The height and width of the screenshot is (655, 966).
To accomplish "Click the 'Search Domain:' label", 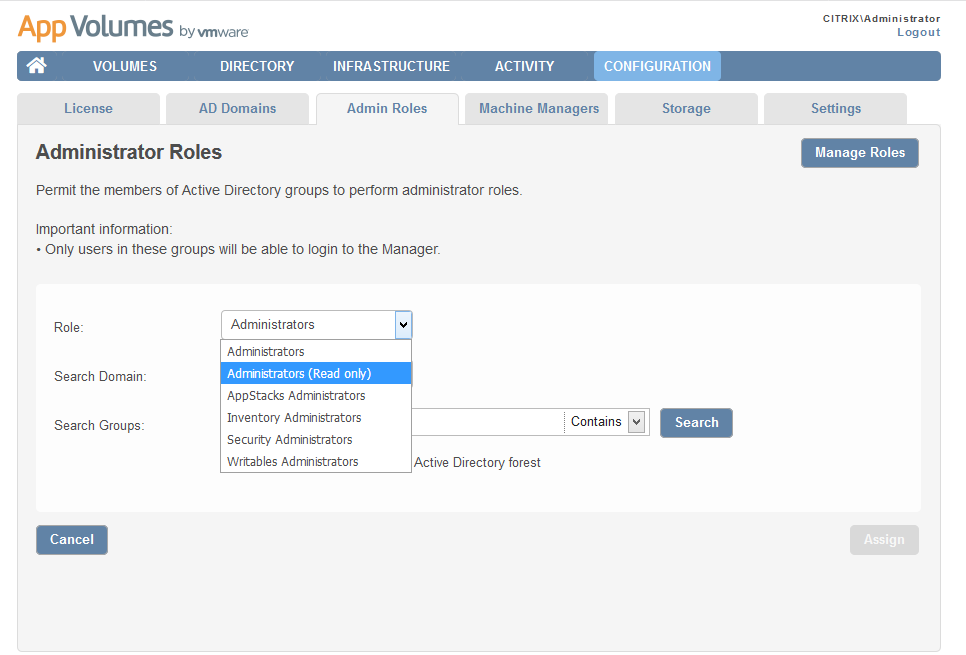I will [100, 376].
